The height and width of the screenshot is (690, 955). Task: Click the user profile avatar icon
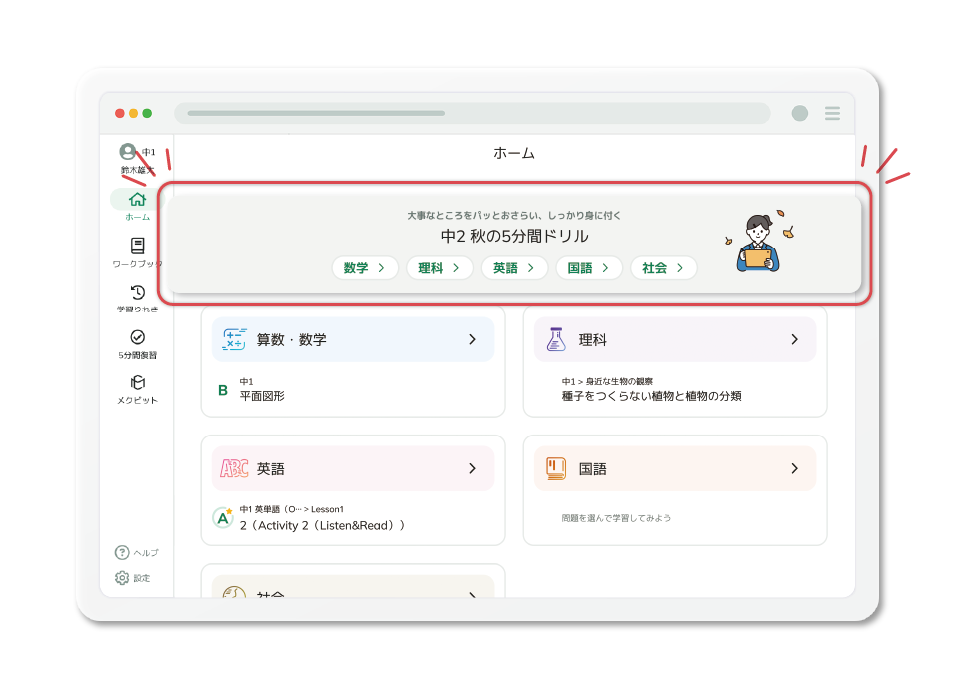click(127, 152)
